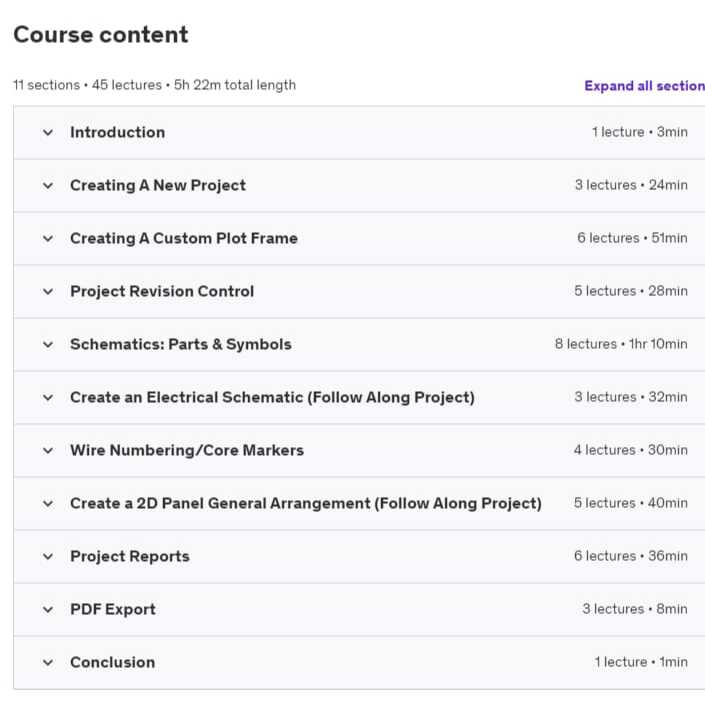This screenshot has height=705, width=705.
Task: Click chevron icon next to Introduction
Action: [x=48, y=132]
